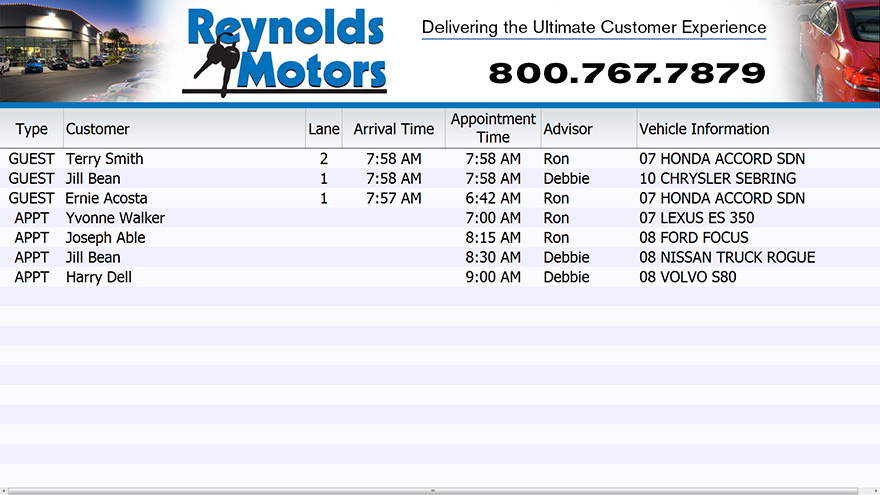Select customer Terry Smith
Screen dimensions: 880x495
click(104, 159)
